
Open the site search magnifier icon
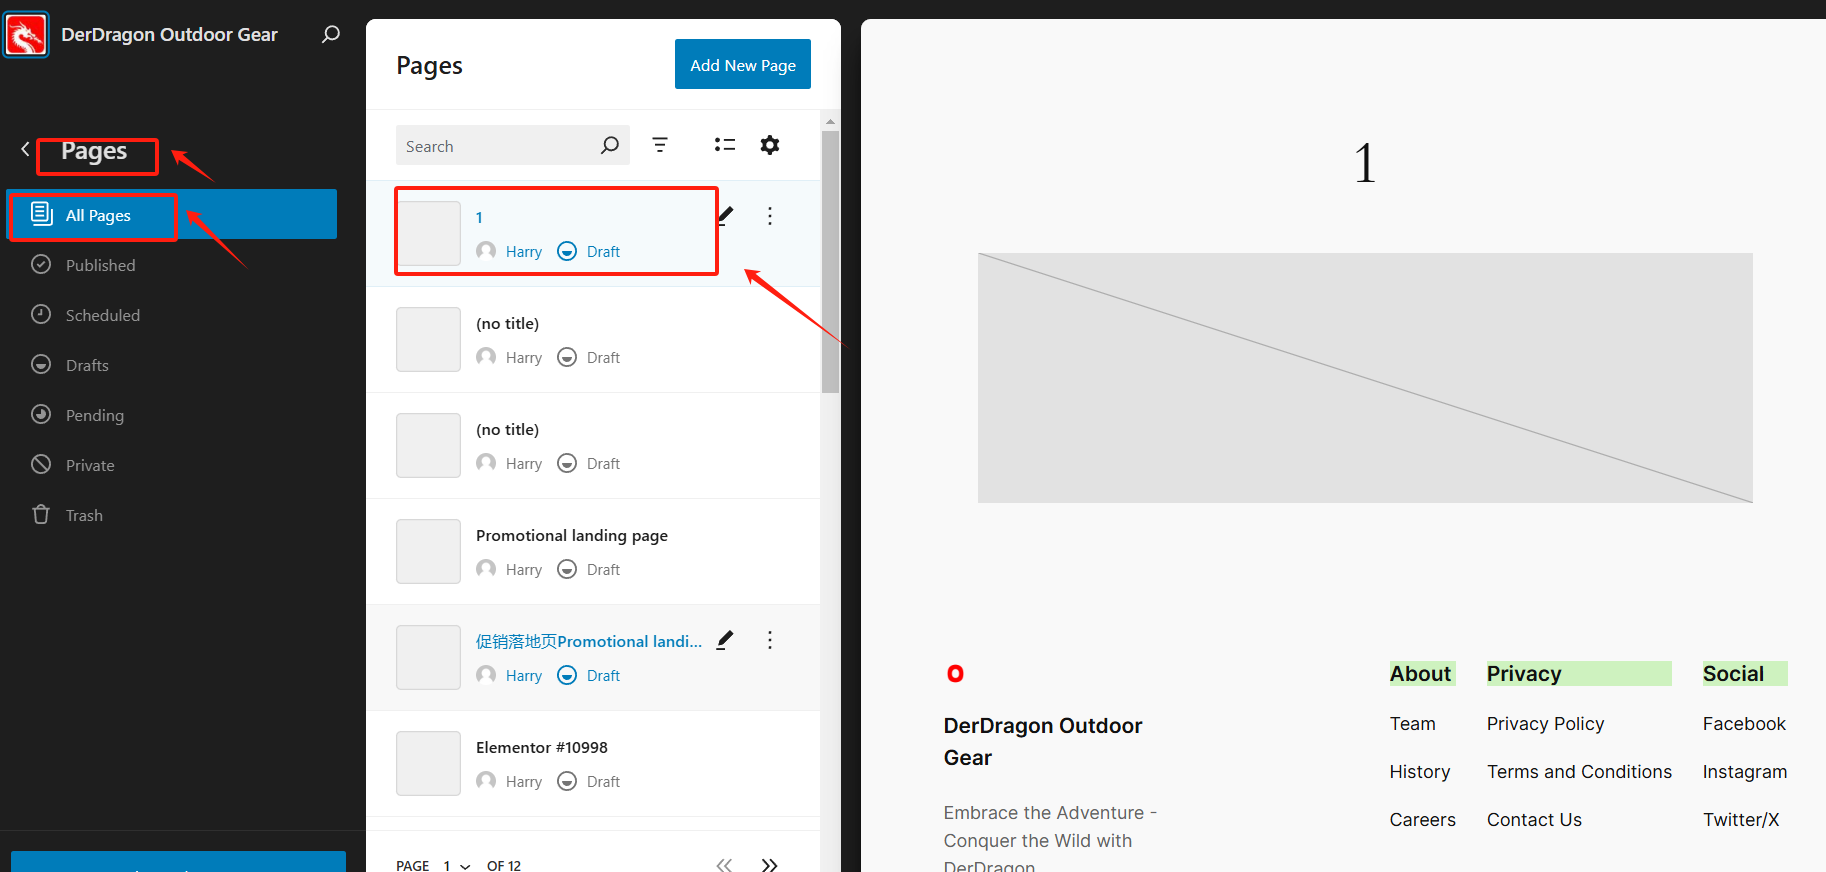pos(331,35)
